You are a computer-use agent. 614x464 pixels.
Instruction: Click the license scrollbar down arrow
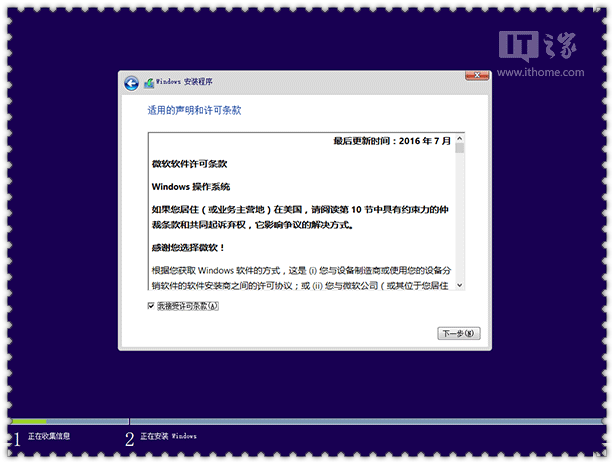[x=460, y=285]
